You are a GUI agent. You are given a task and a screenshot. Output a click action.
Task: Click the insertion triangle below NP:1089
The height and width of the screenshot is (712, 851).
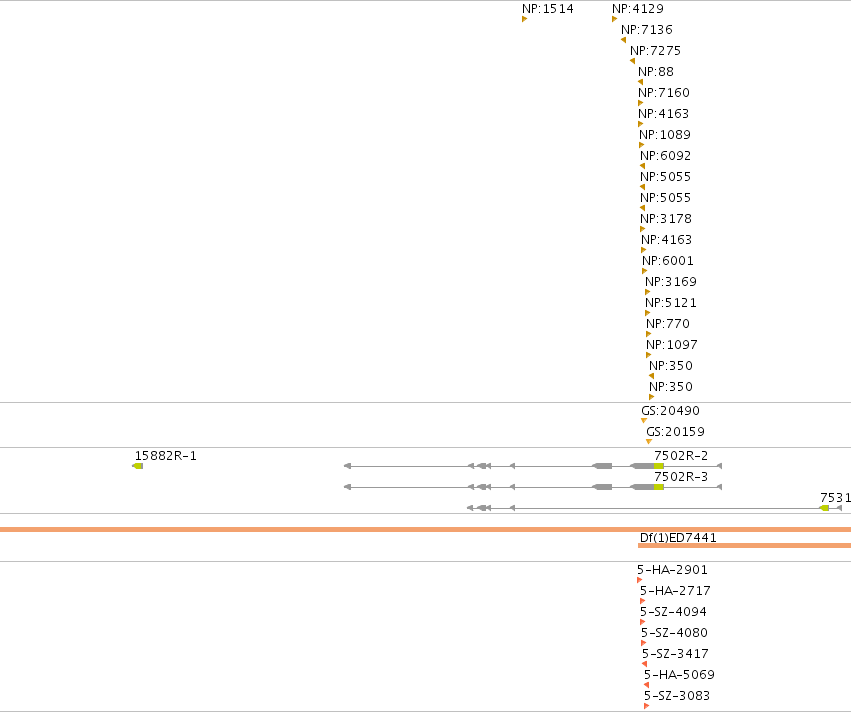click(x=642, y=145)
